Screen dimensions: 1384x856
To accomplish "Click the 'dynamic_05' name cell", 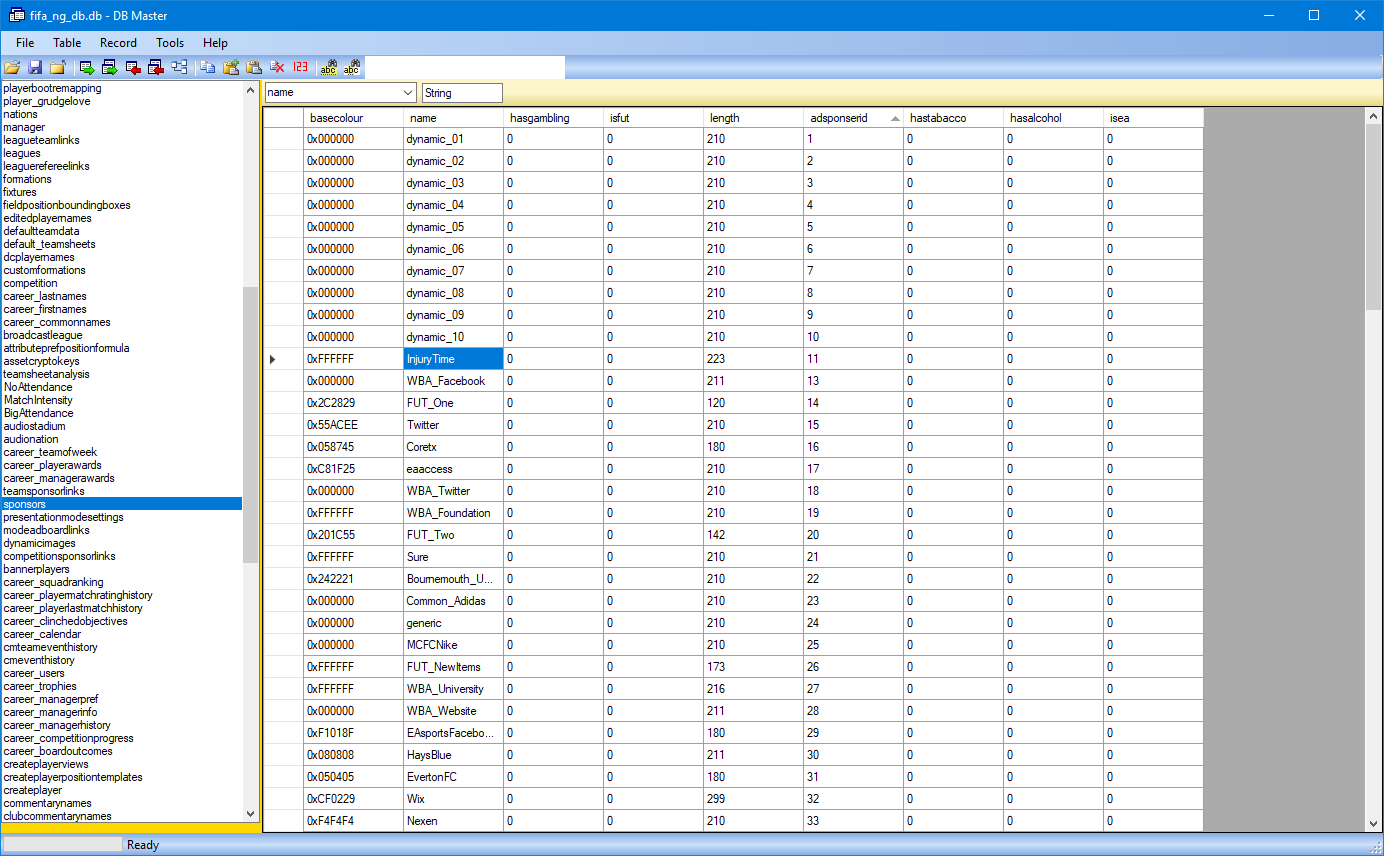I will point(453,227).
